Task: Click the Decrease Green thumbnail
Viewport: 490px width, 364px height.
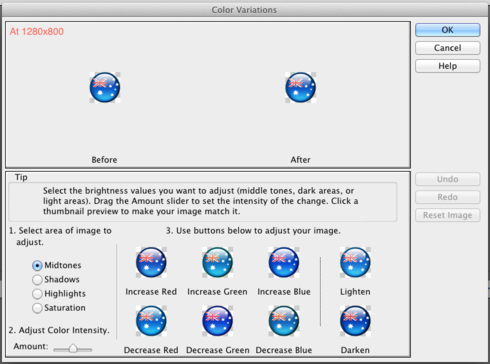Action: click(x=217, y=321)
